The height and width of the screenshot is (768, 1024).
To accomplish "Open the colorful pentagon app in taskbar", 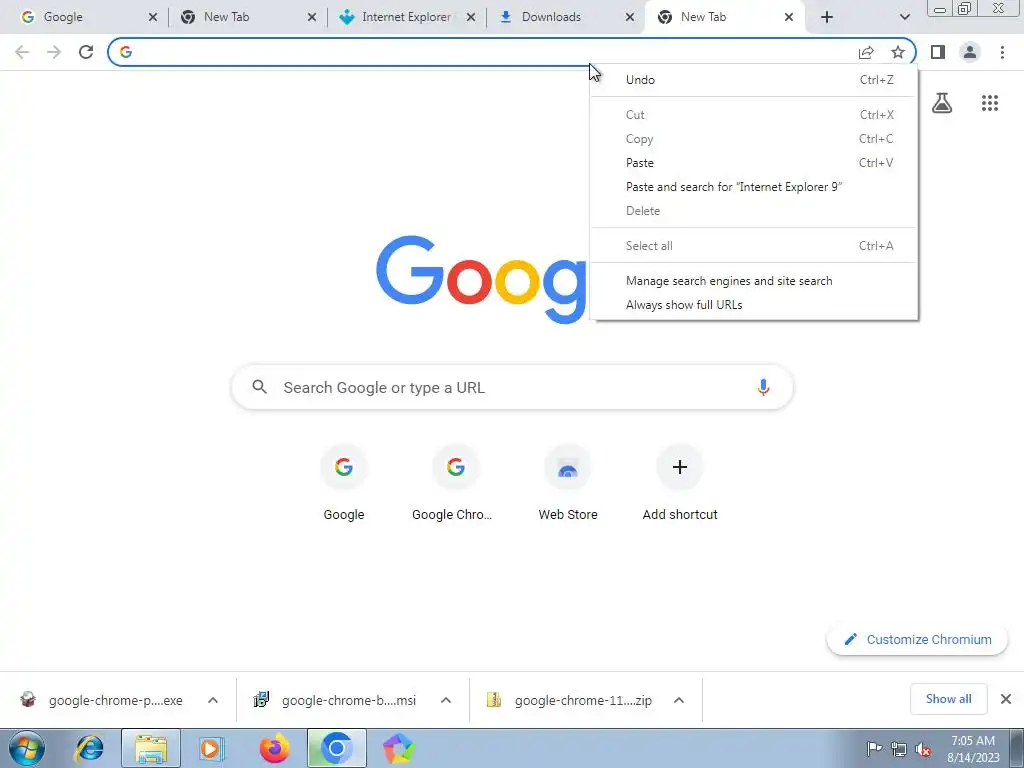I will pyautogui.click(x=398, y=748).
